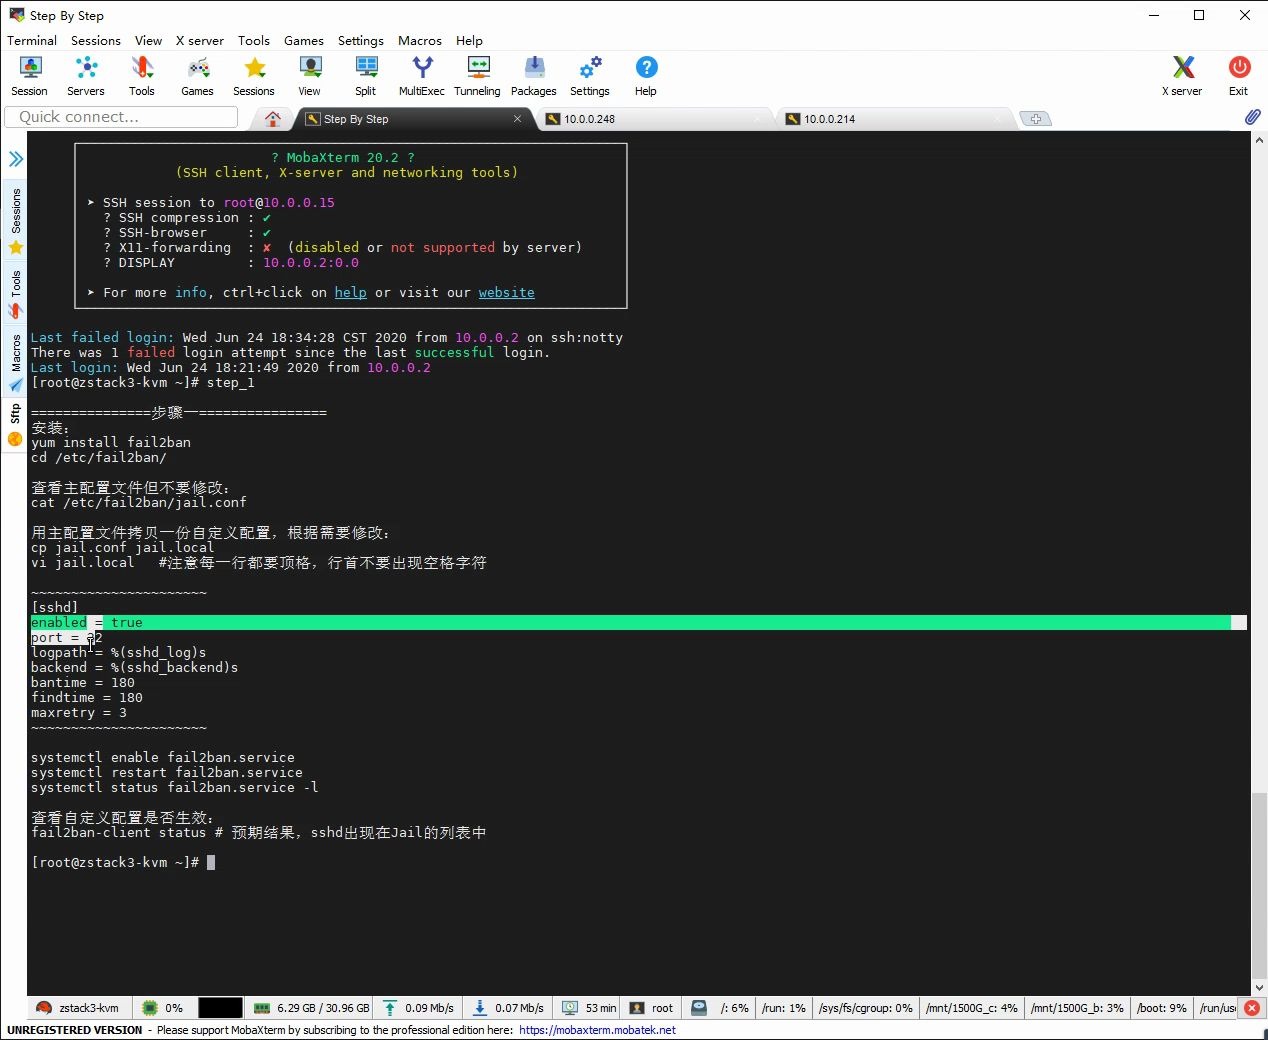Click the red Exit power icon
The image size is (1268, 1040).
1239,76
